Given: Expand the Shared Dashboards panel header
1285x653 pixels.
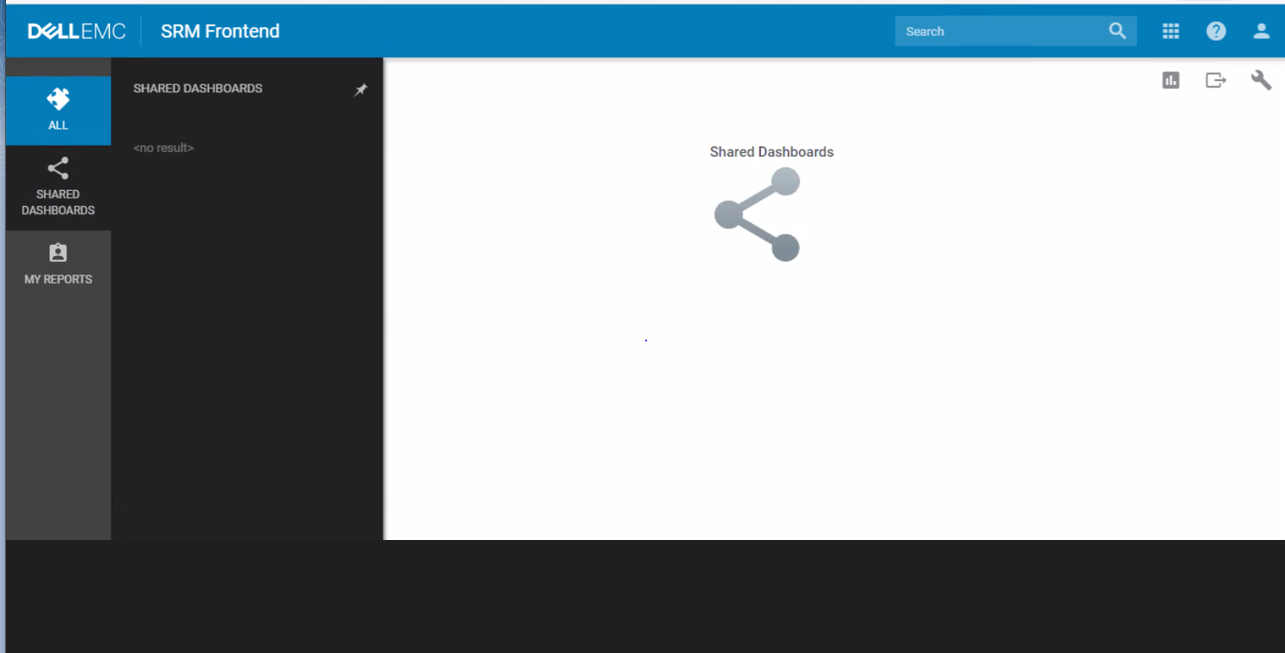Looking at the screenshot, I should tap(197, 88).
